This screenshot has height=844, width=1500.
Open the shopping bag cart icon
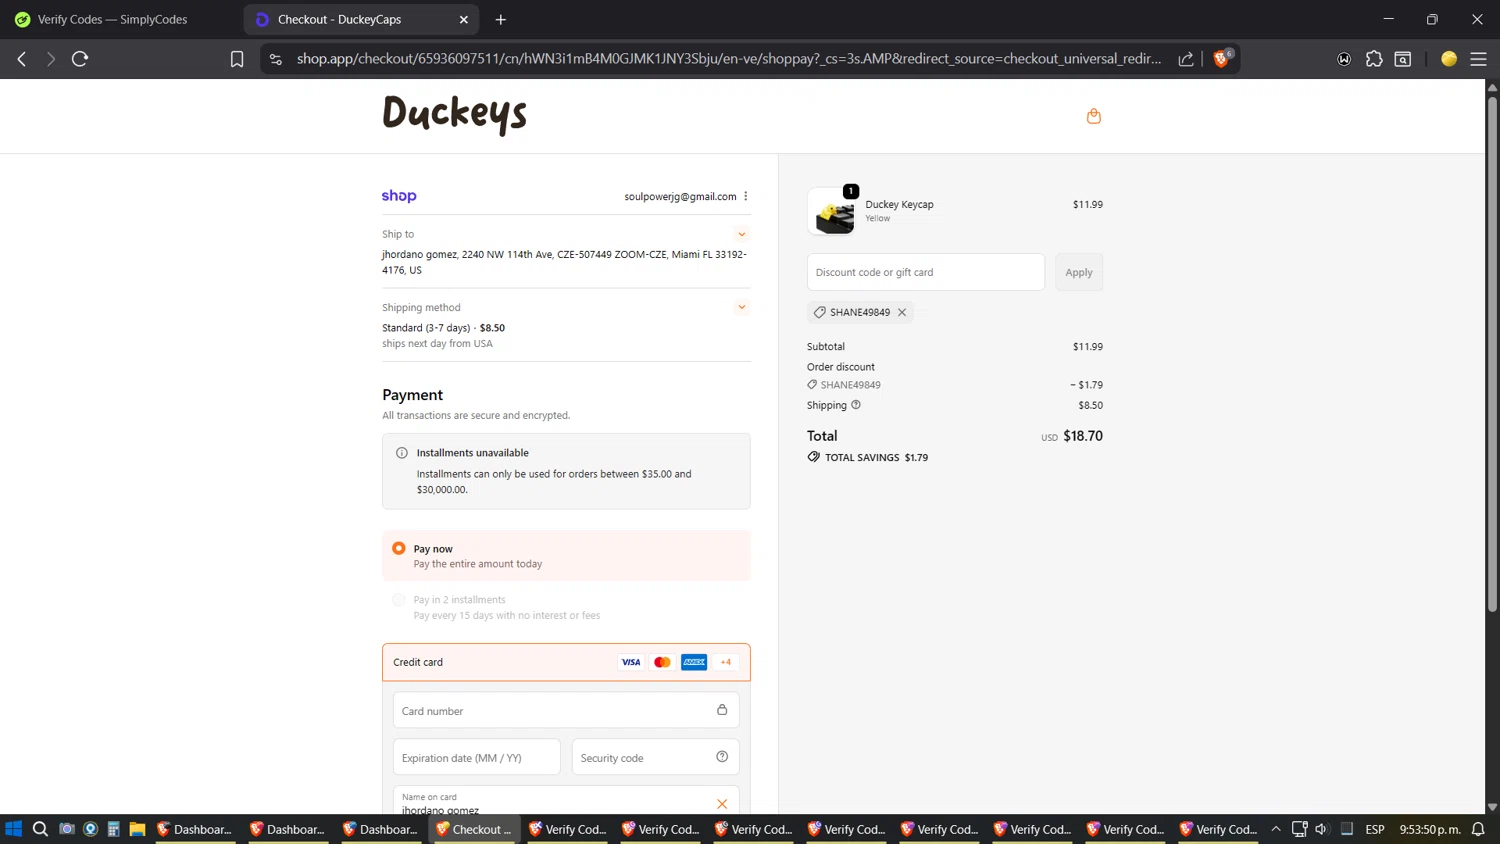click(1093, 116)
